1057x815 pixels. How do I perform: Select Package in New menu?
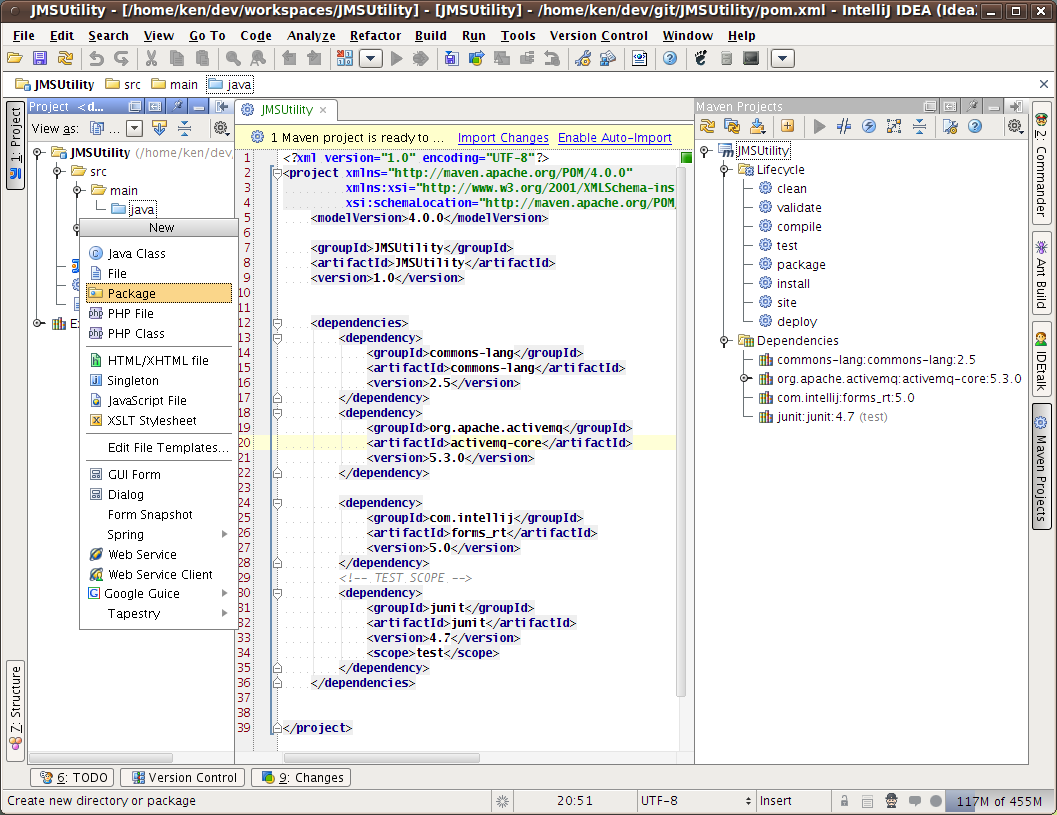pos(159,293)
